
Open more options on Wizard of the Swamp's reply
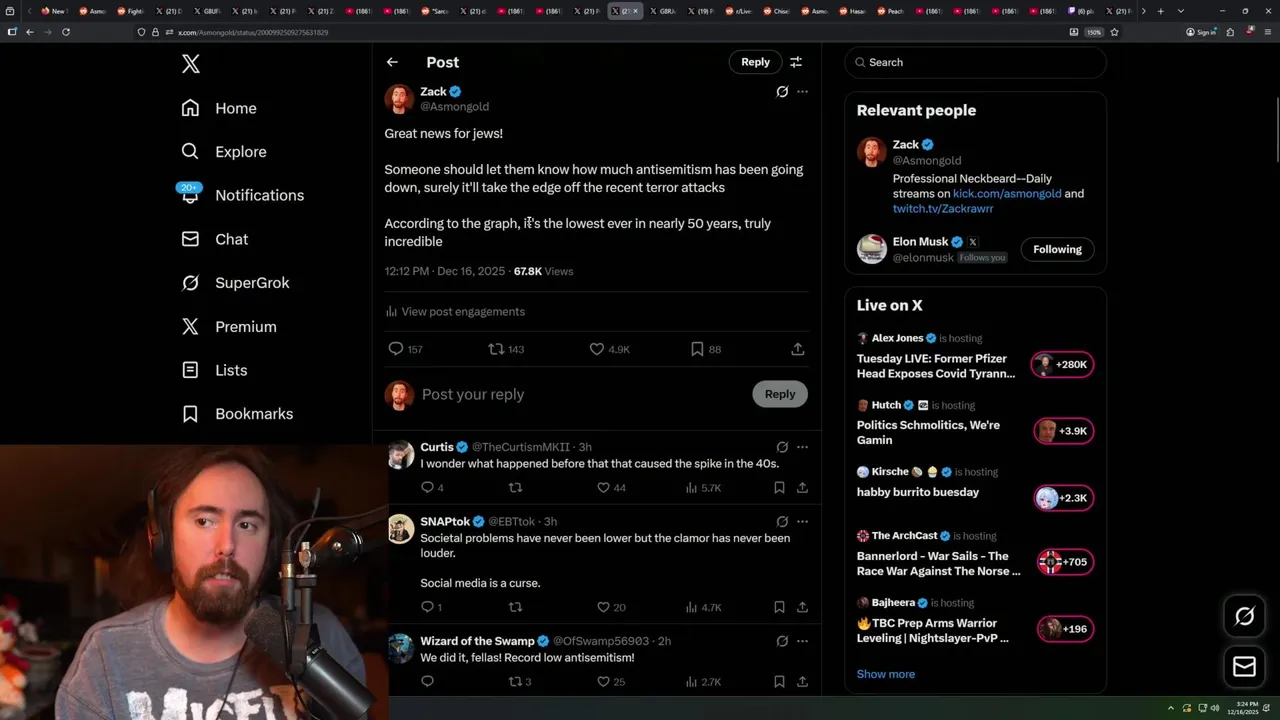point(802,641)
